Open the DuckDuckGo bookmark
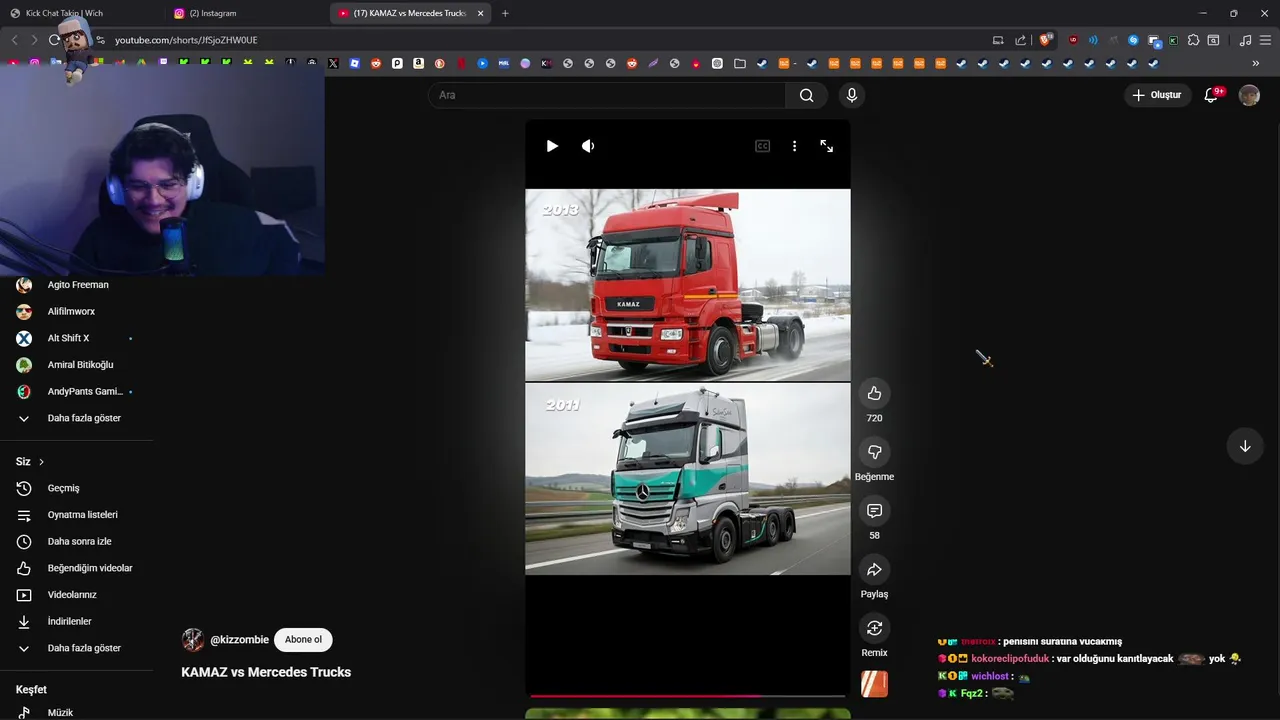Viewport: 1280px width, 720px height. [x=440, y=63]
